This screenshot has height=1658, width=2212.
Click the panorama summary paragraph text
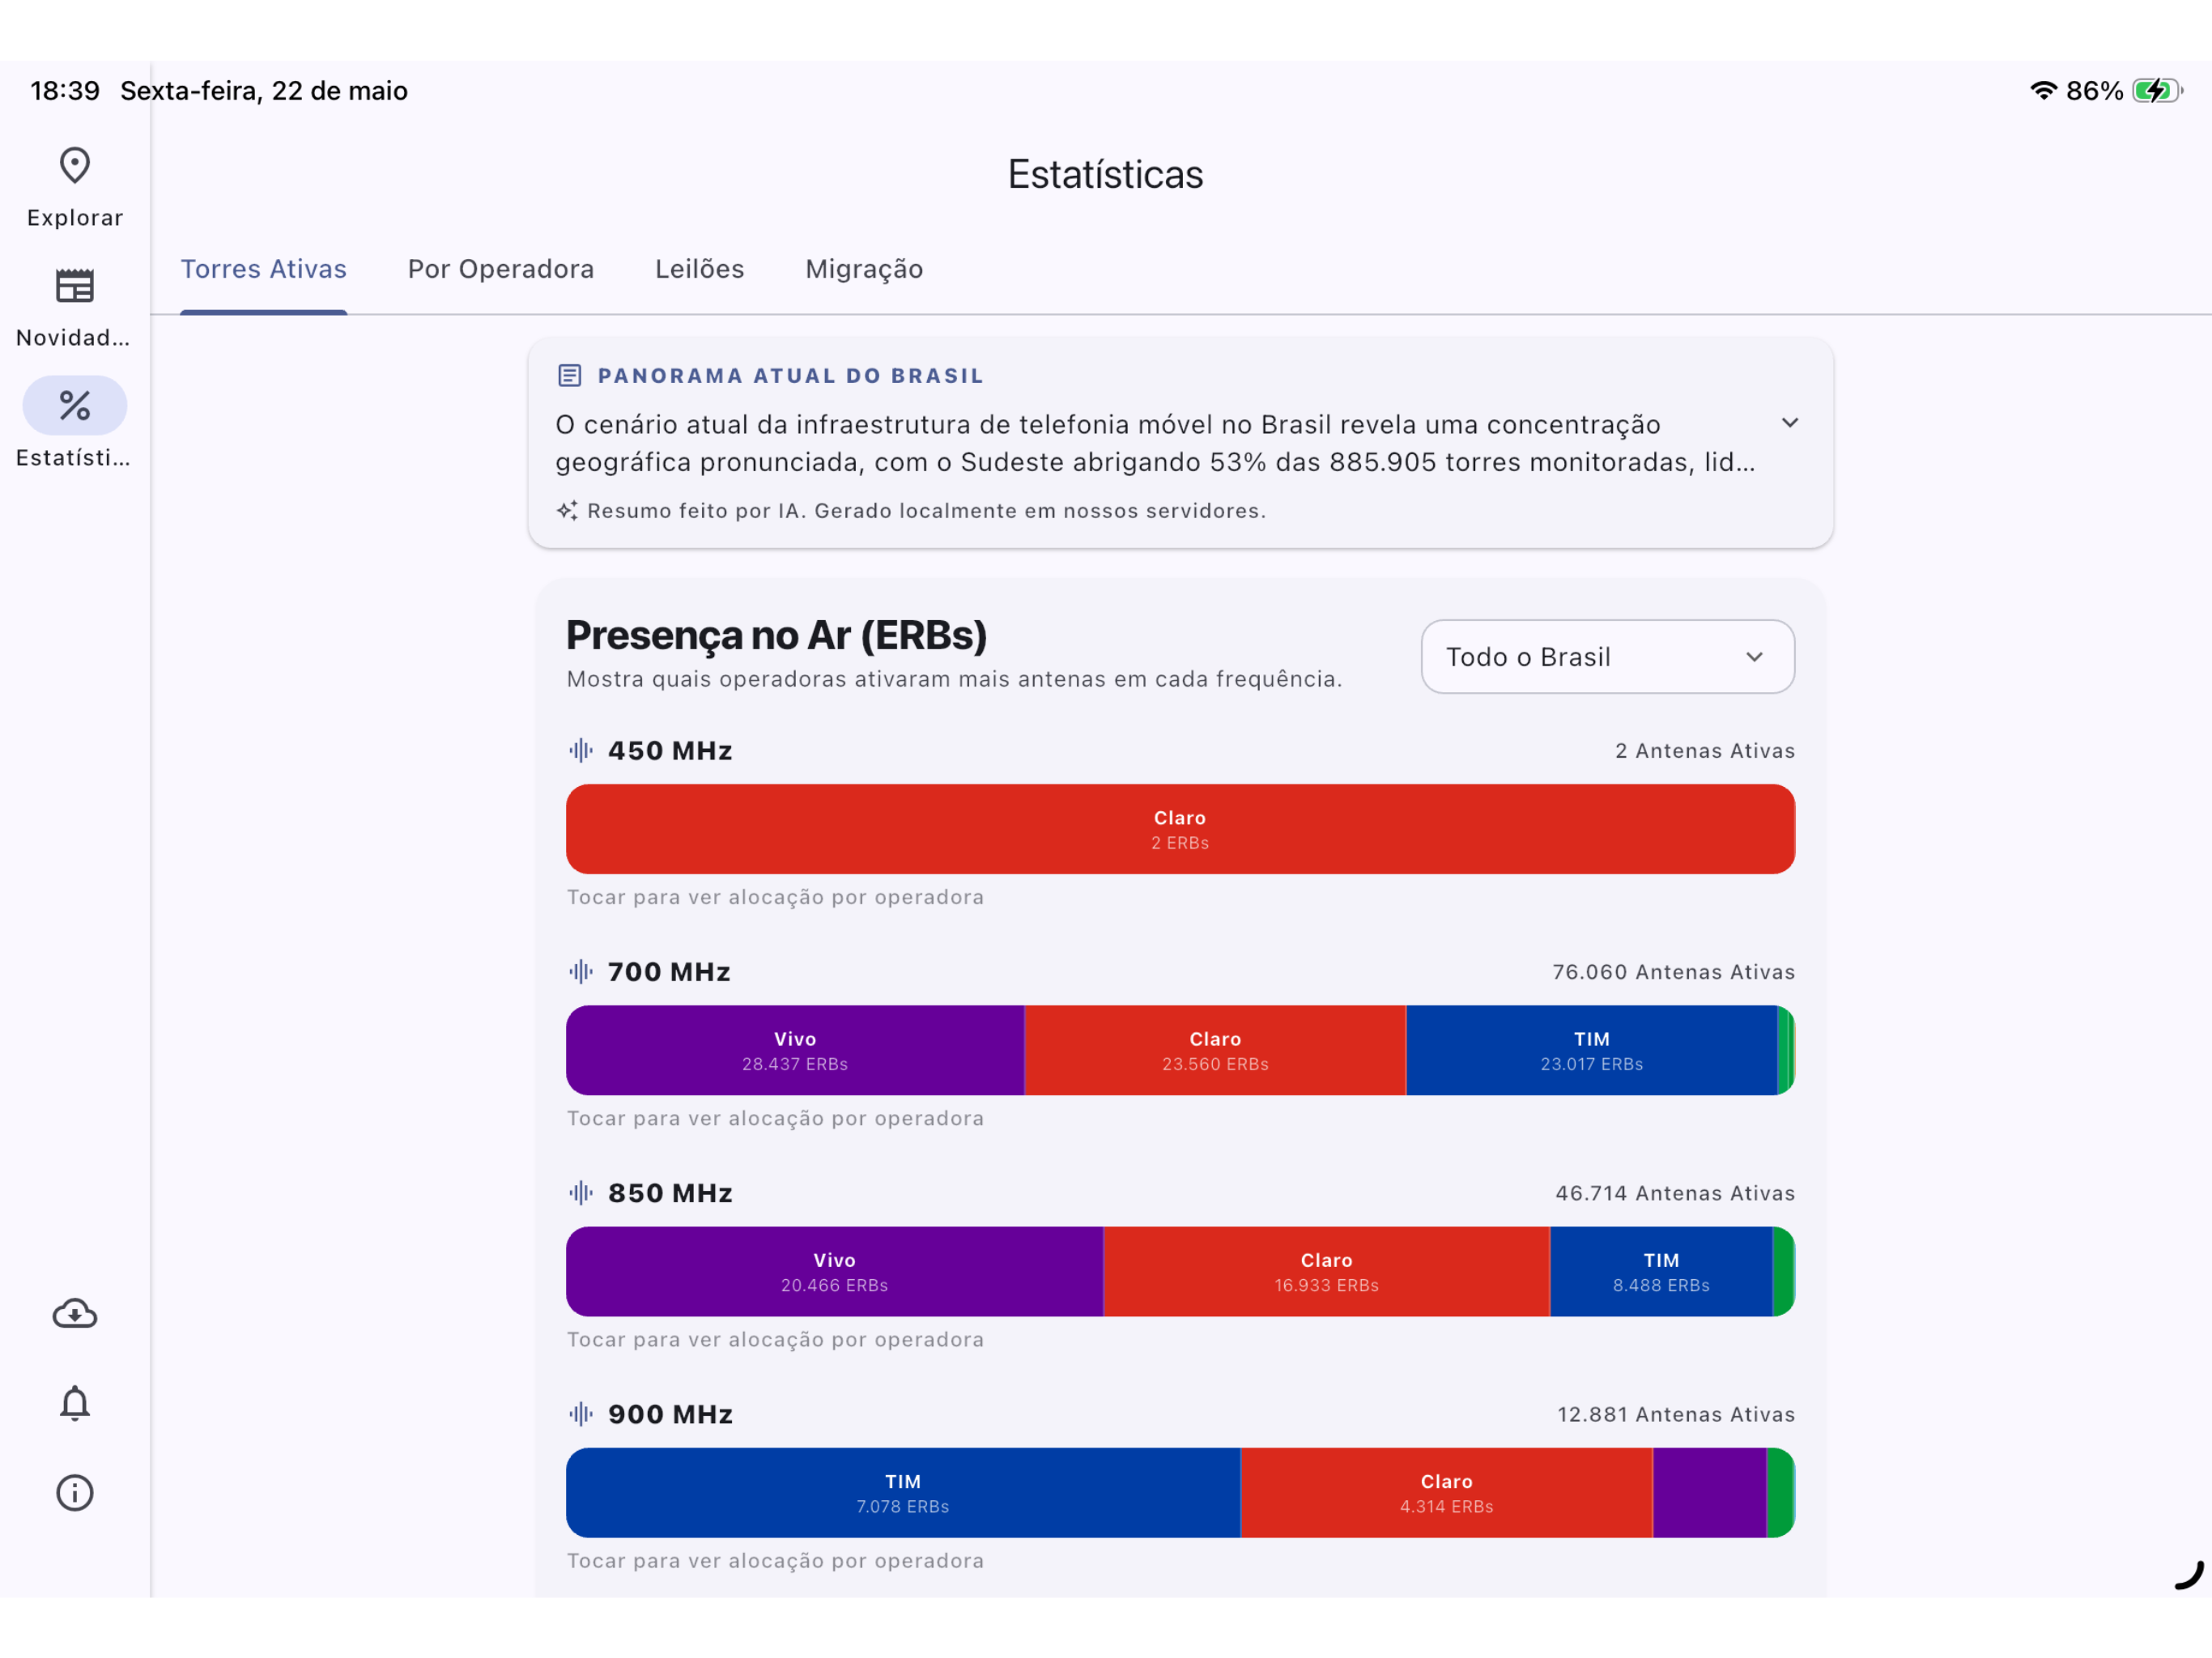(x=1155, y=443)
